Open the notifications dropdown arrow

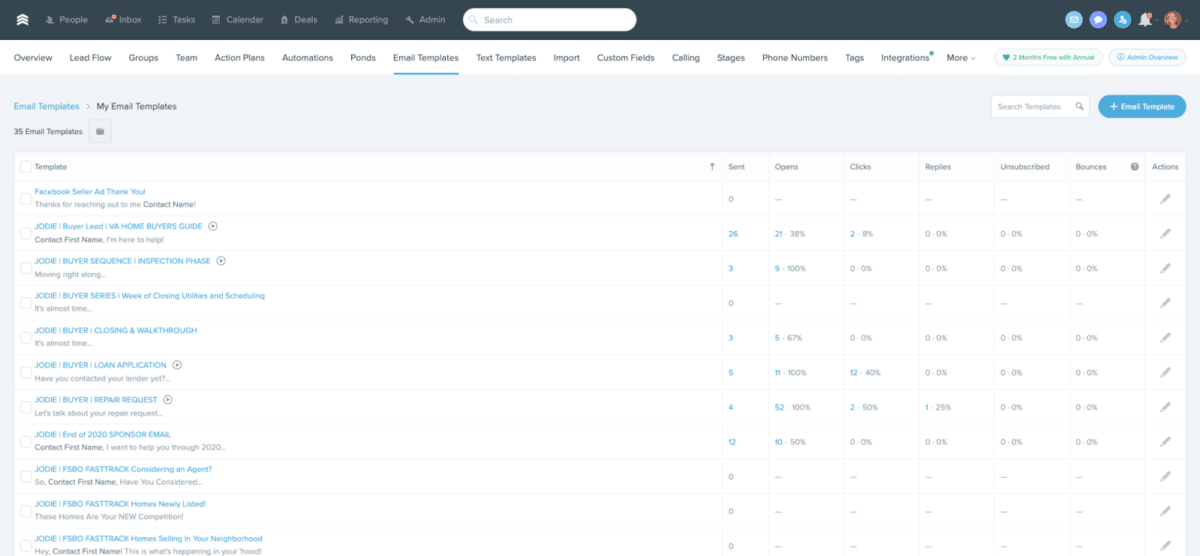pos(1156,20)
